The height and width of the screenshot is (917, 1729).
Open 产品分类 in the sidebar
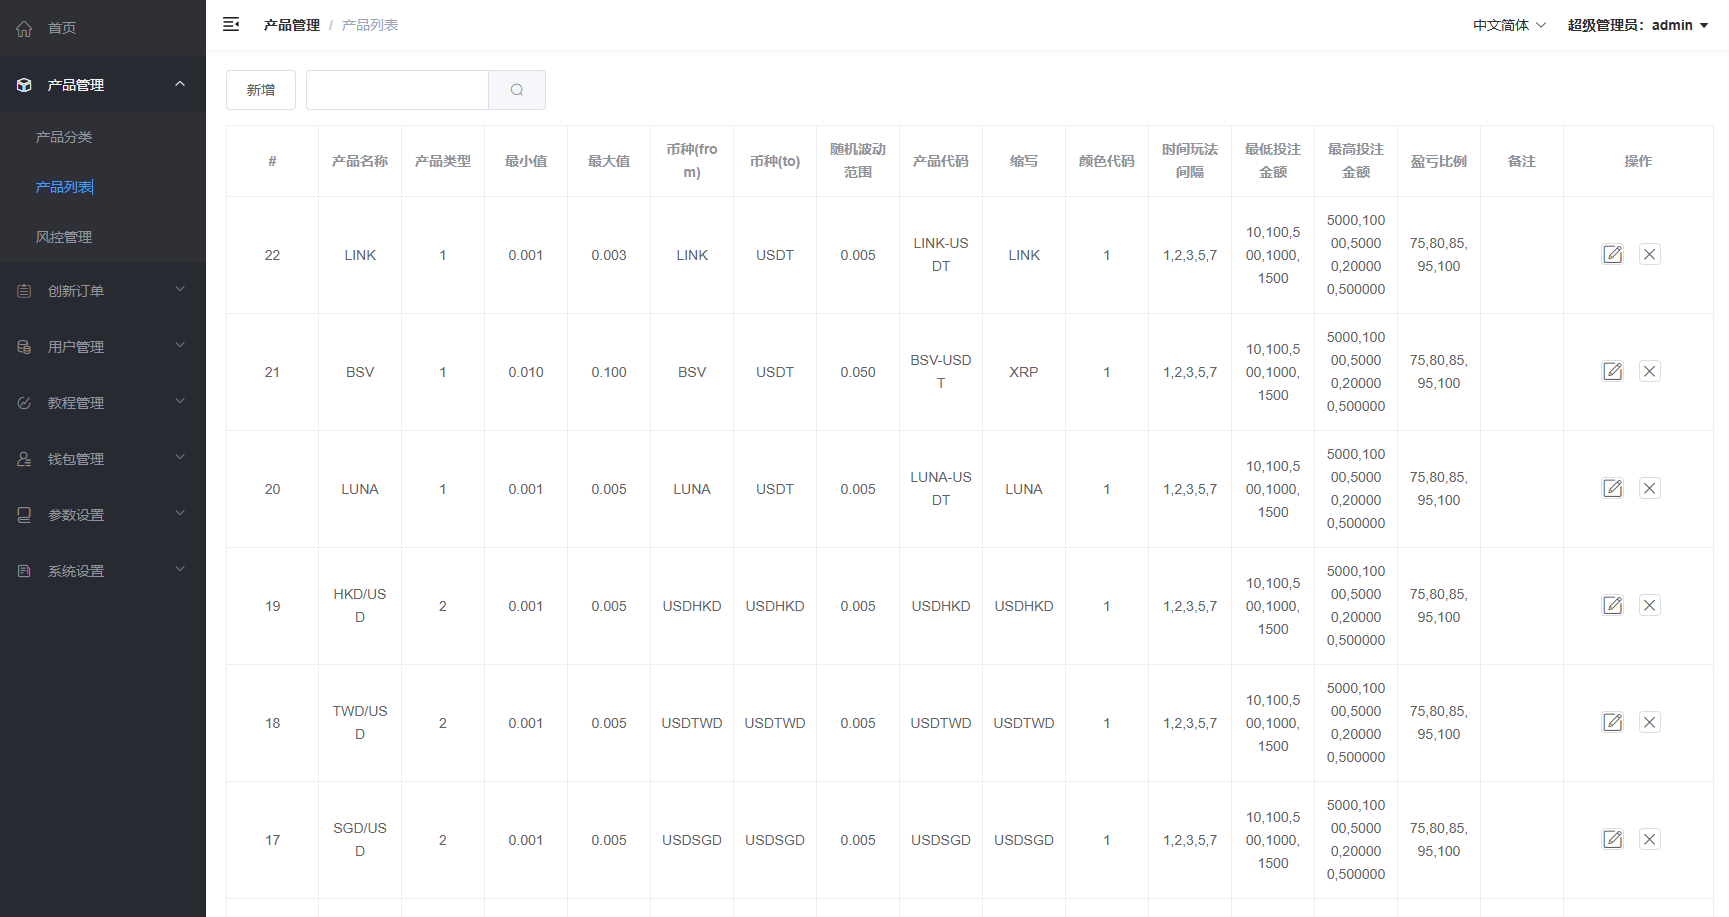pos(64,137)
